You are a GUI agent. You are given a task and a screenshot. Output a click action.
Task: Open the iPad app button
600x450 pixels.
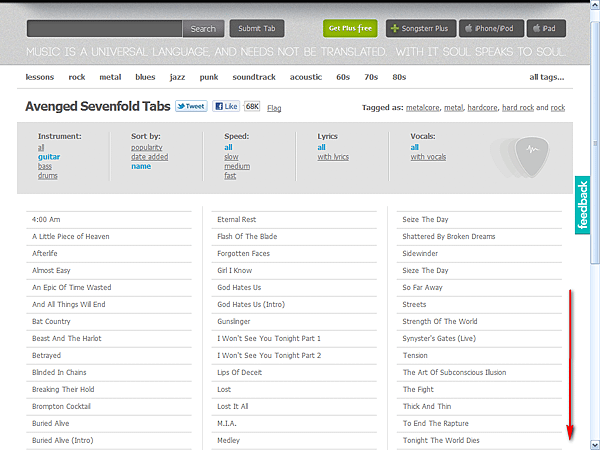(546, 28)
